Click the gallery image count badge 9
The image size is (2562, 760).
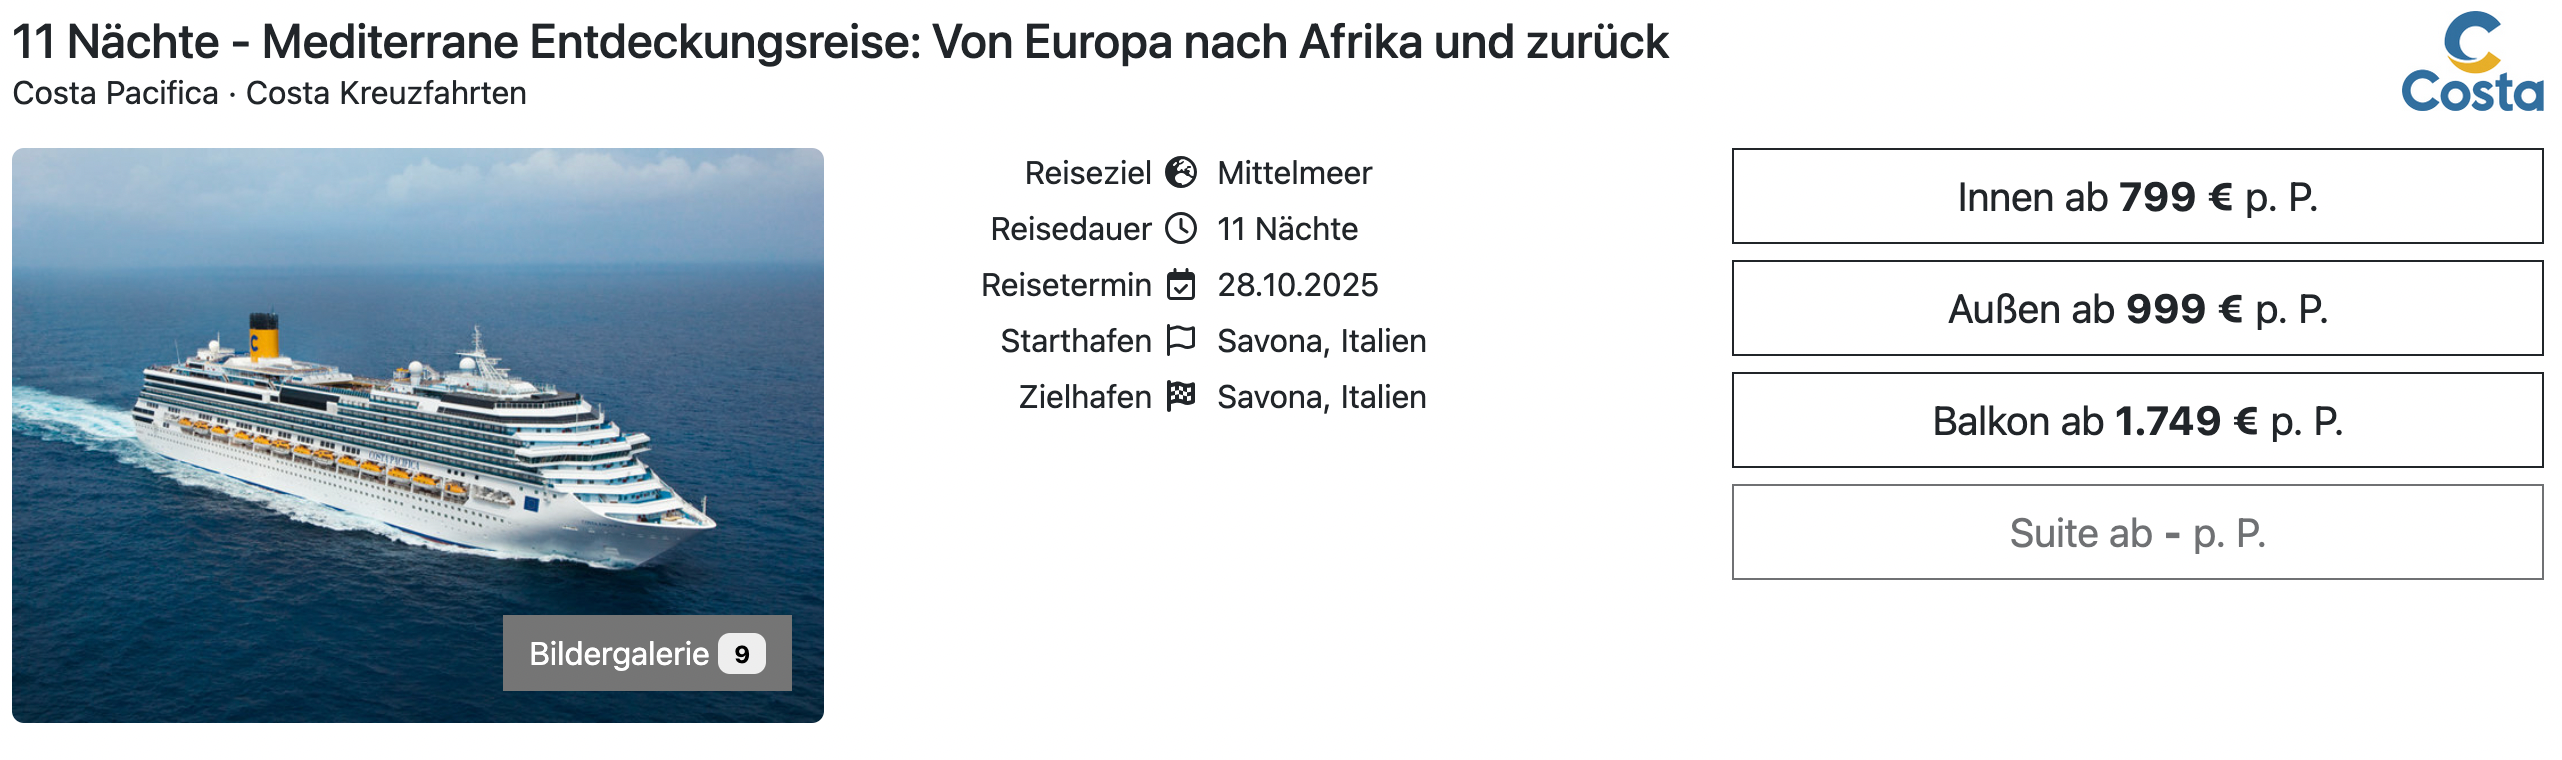(742, 654)
